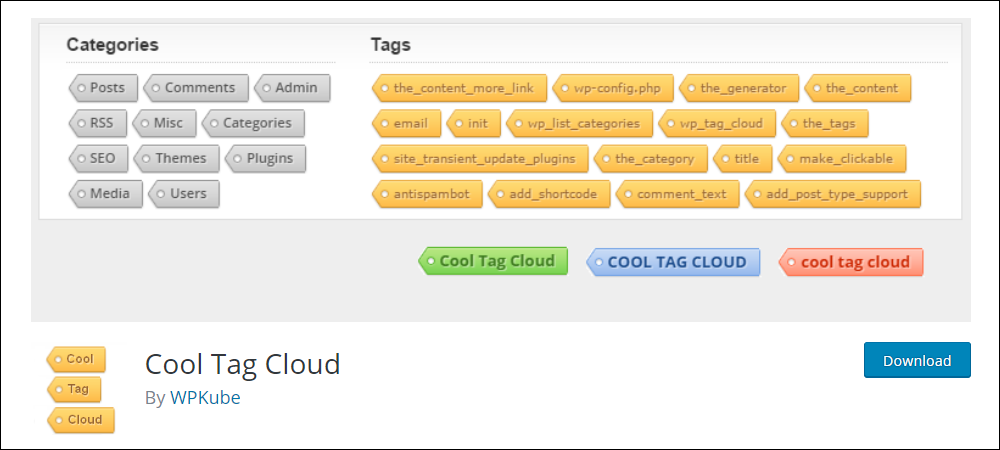Viewport: 1000px width, 450px height.
Task: Select the site_transient_update_plugins tag
Action: pyautogui.click(x=480, y=159)
